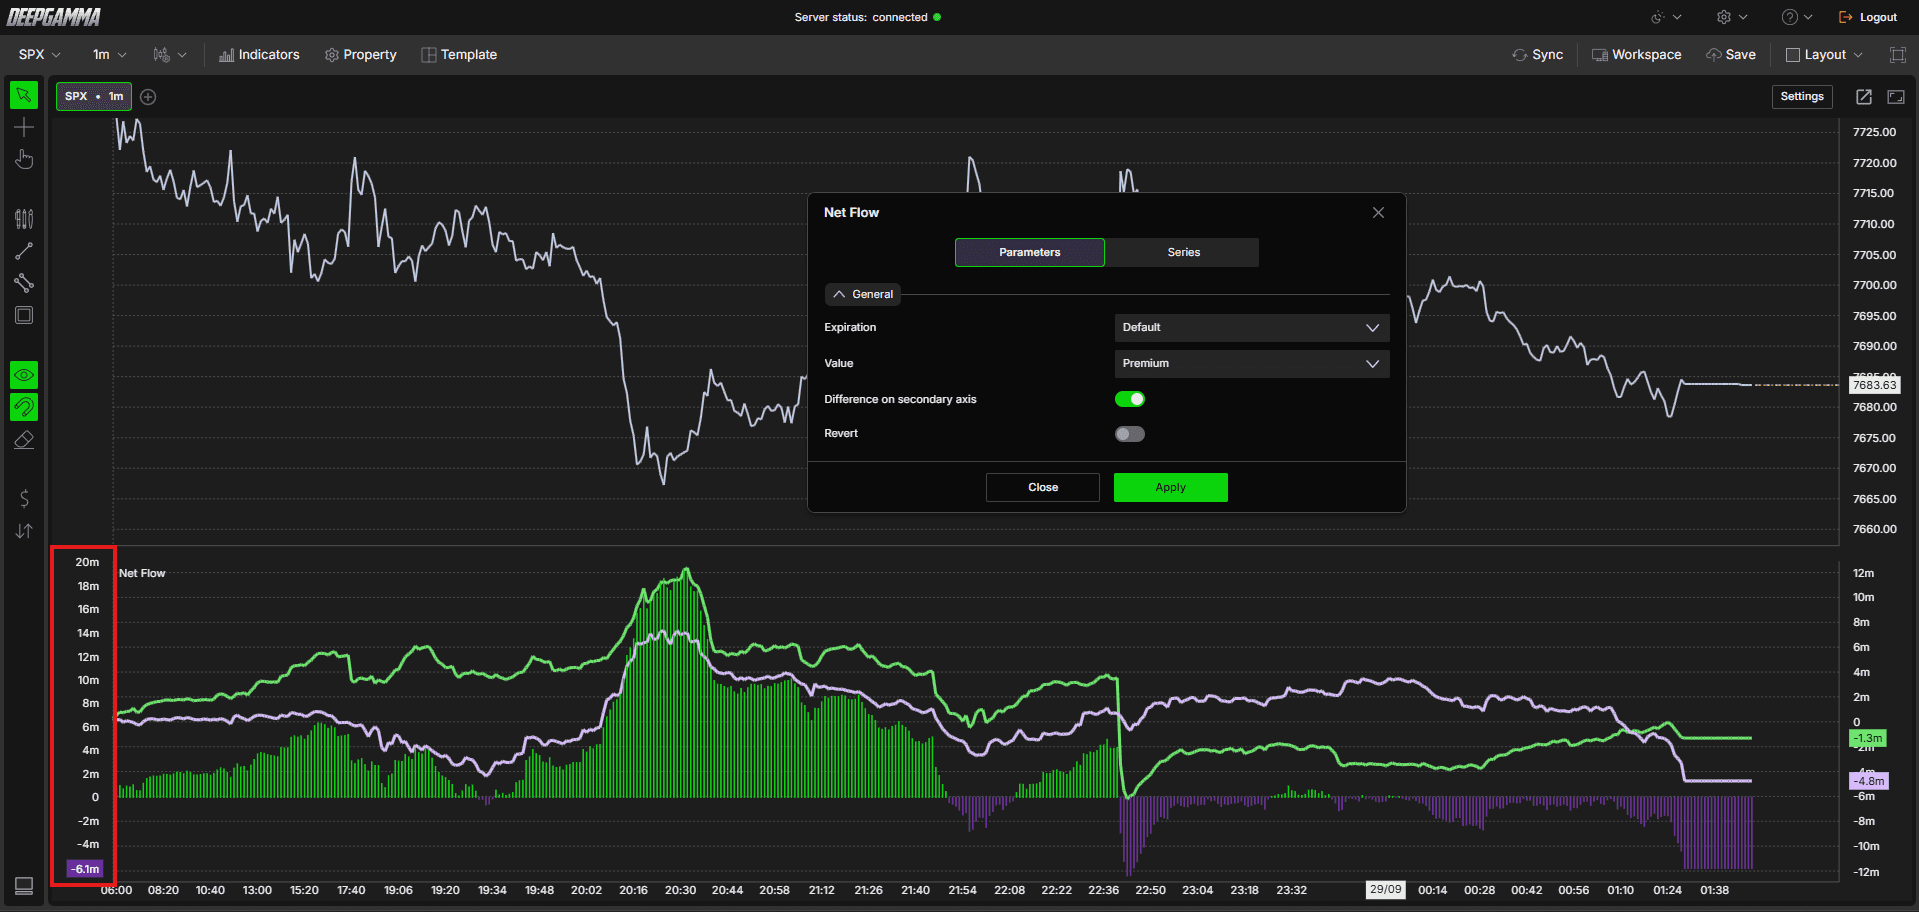1919x912 pixels.
Task: Select the eraser tool
Action: pos(24,439)
